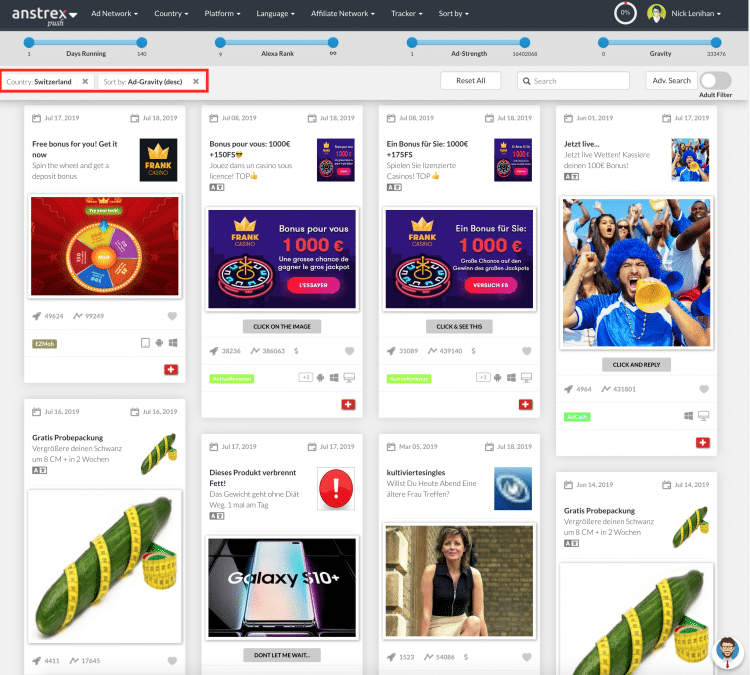
Task: Adjust the Alexa Rank left handle
Action: (x=220, y=43)
